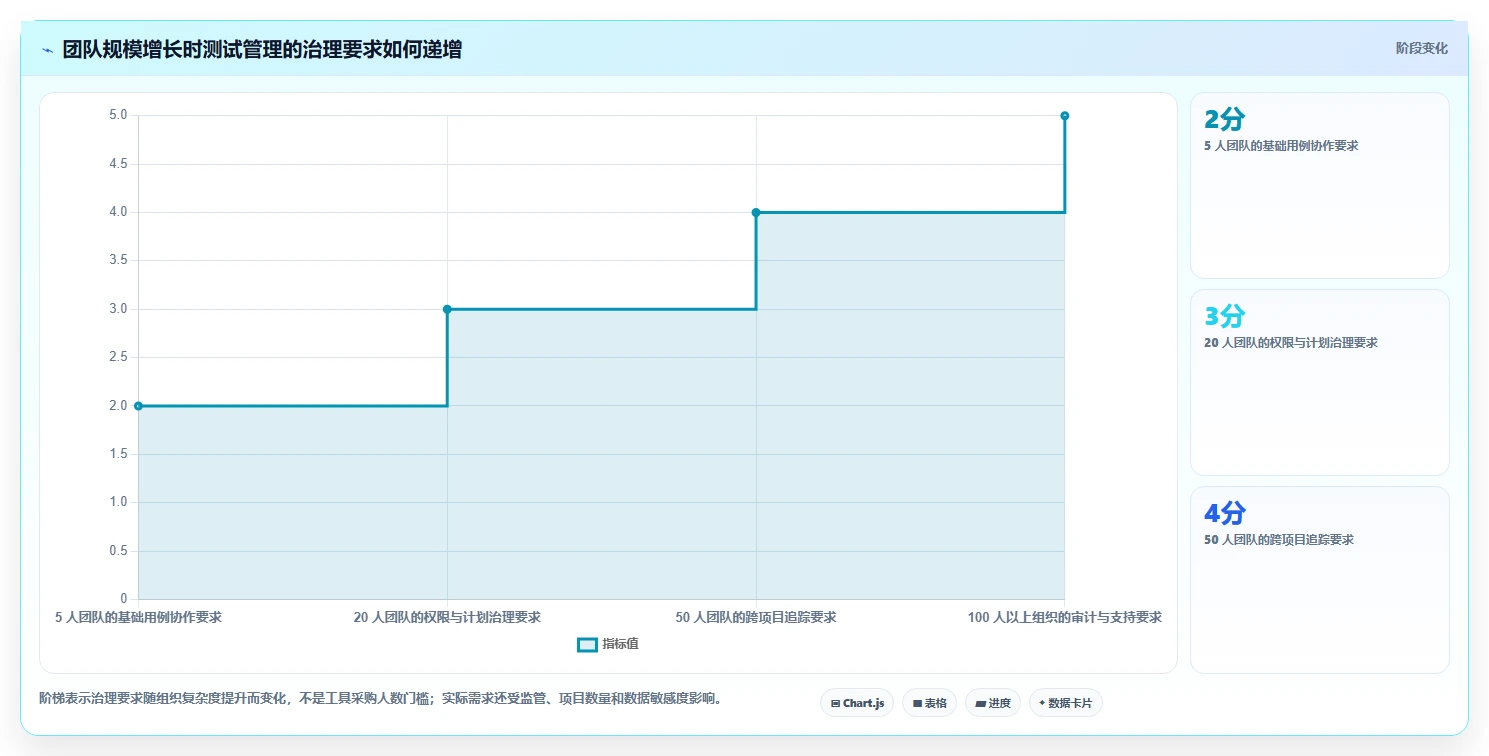Click card caption 5 人团队的基础用例协作要求
This screenshot has width=1489, height=756.
1281,145
